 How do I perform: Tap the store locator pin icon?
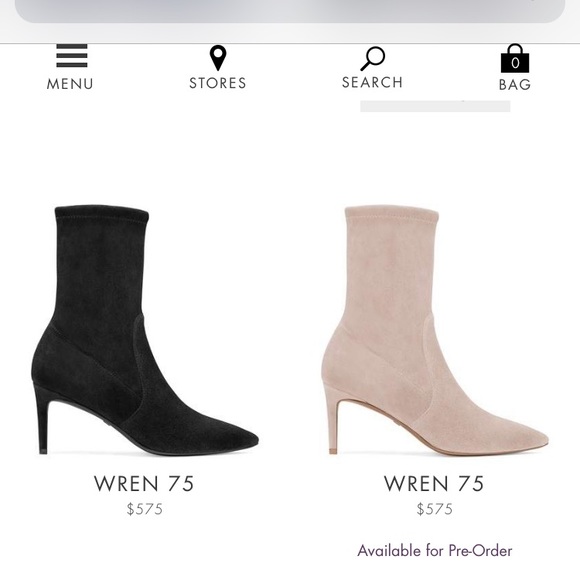click(218, 58)
